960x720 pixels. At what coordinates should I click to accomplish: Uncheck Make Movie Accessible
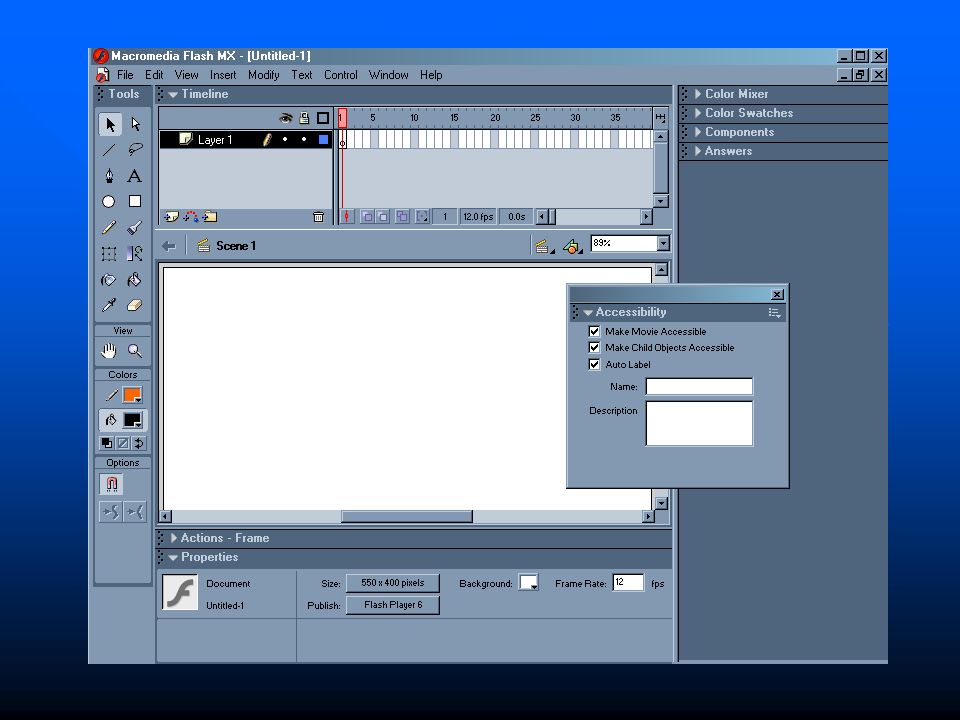(594, 331)
